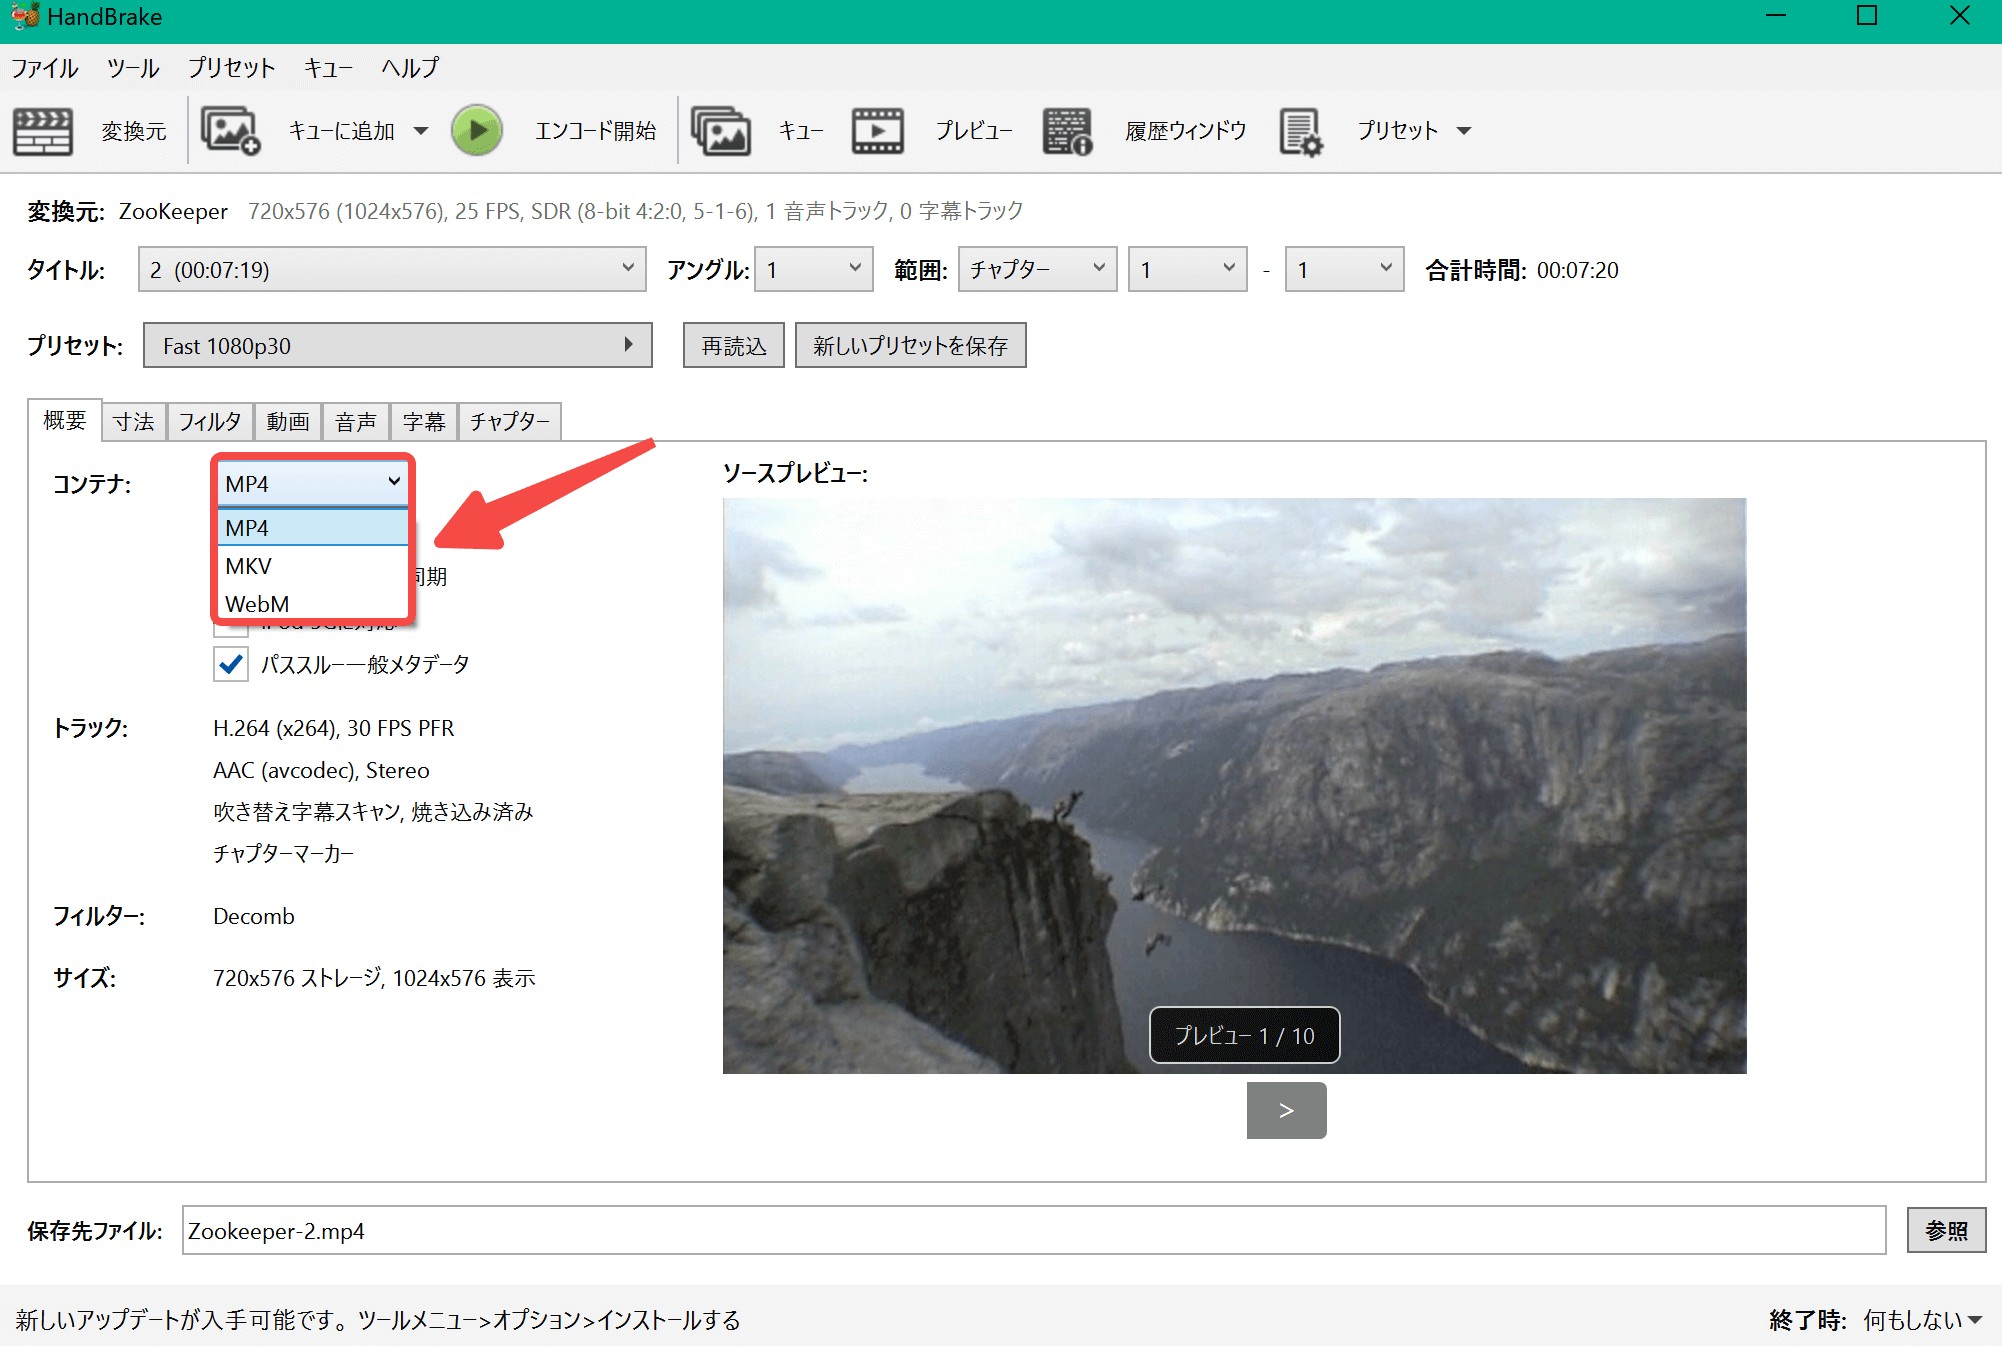The image size is (2002, 1346).
Task: Switch to the 寸法 tab
Action: 134,422
